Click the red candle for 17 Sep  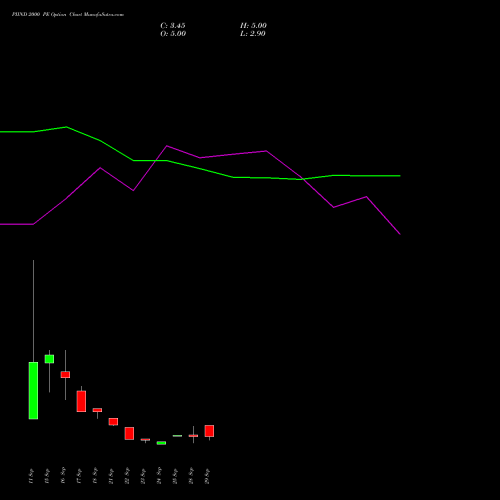pos(81,401)
